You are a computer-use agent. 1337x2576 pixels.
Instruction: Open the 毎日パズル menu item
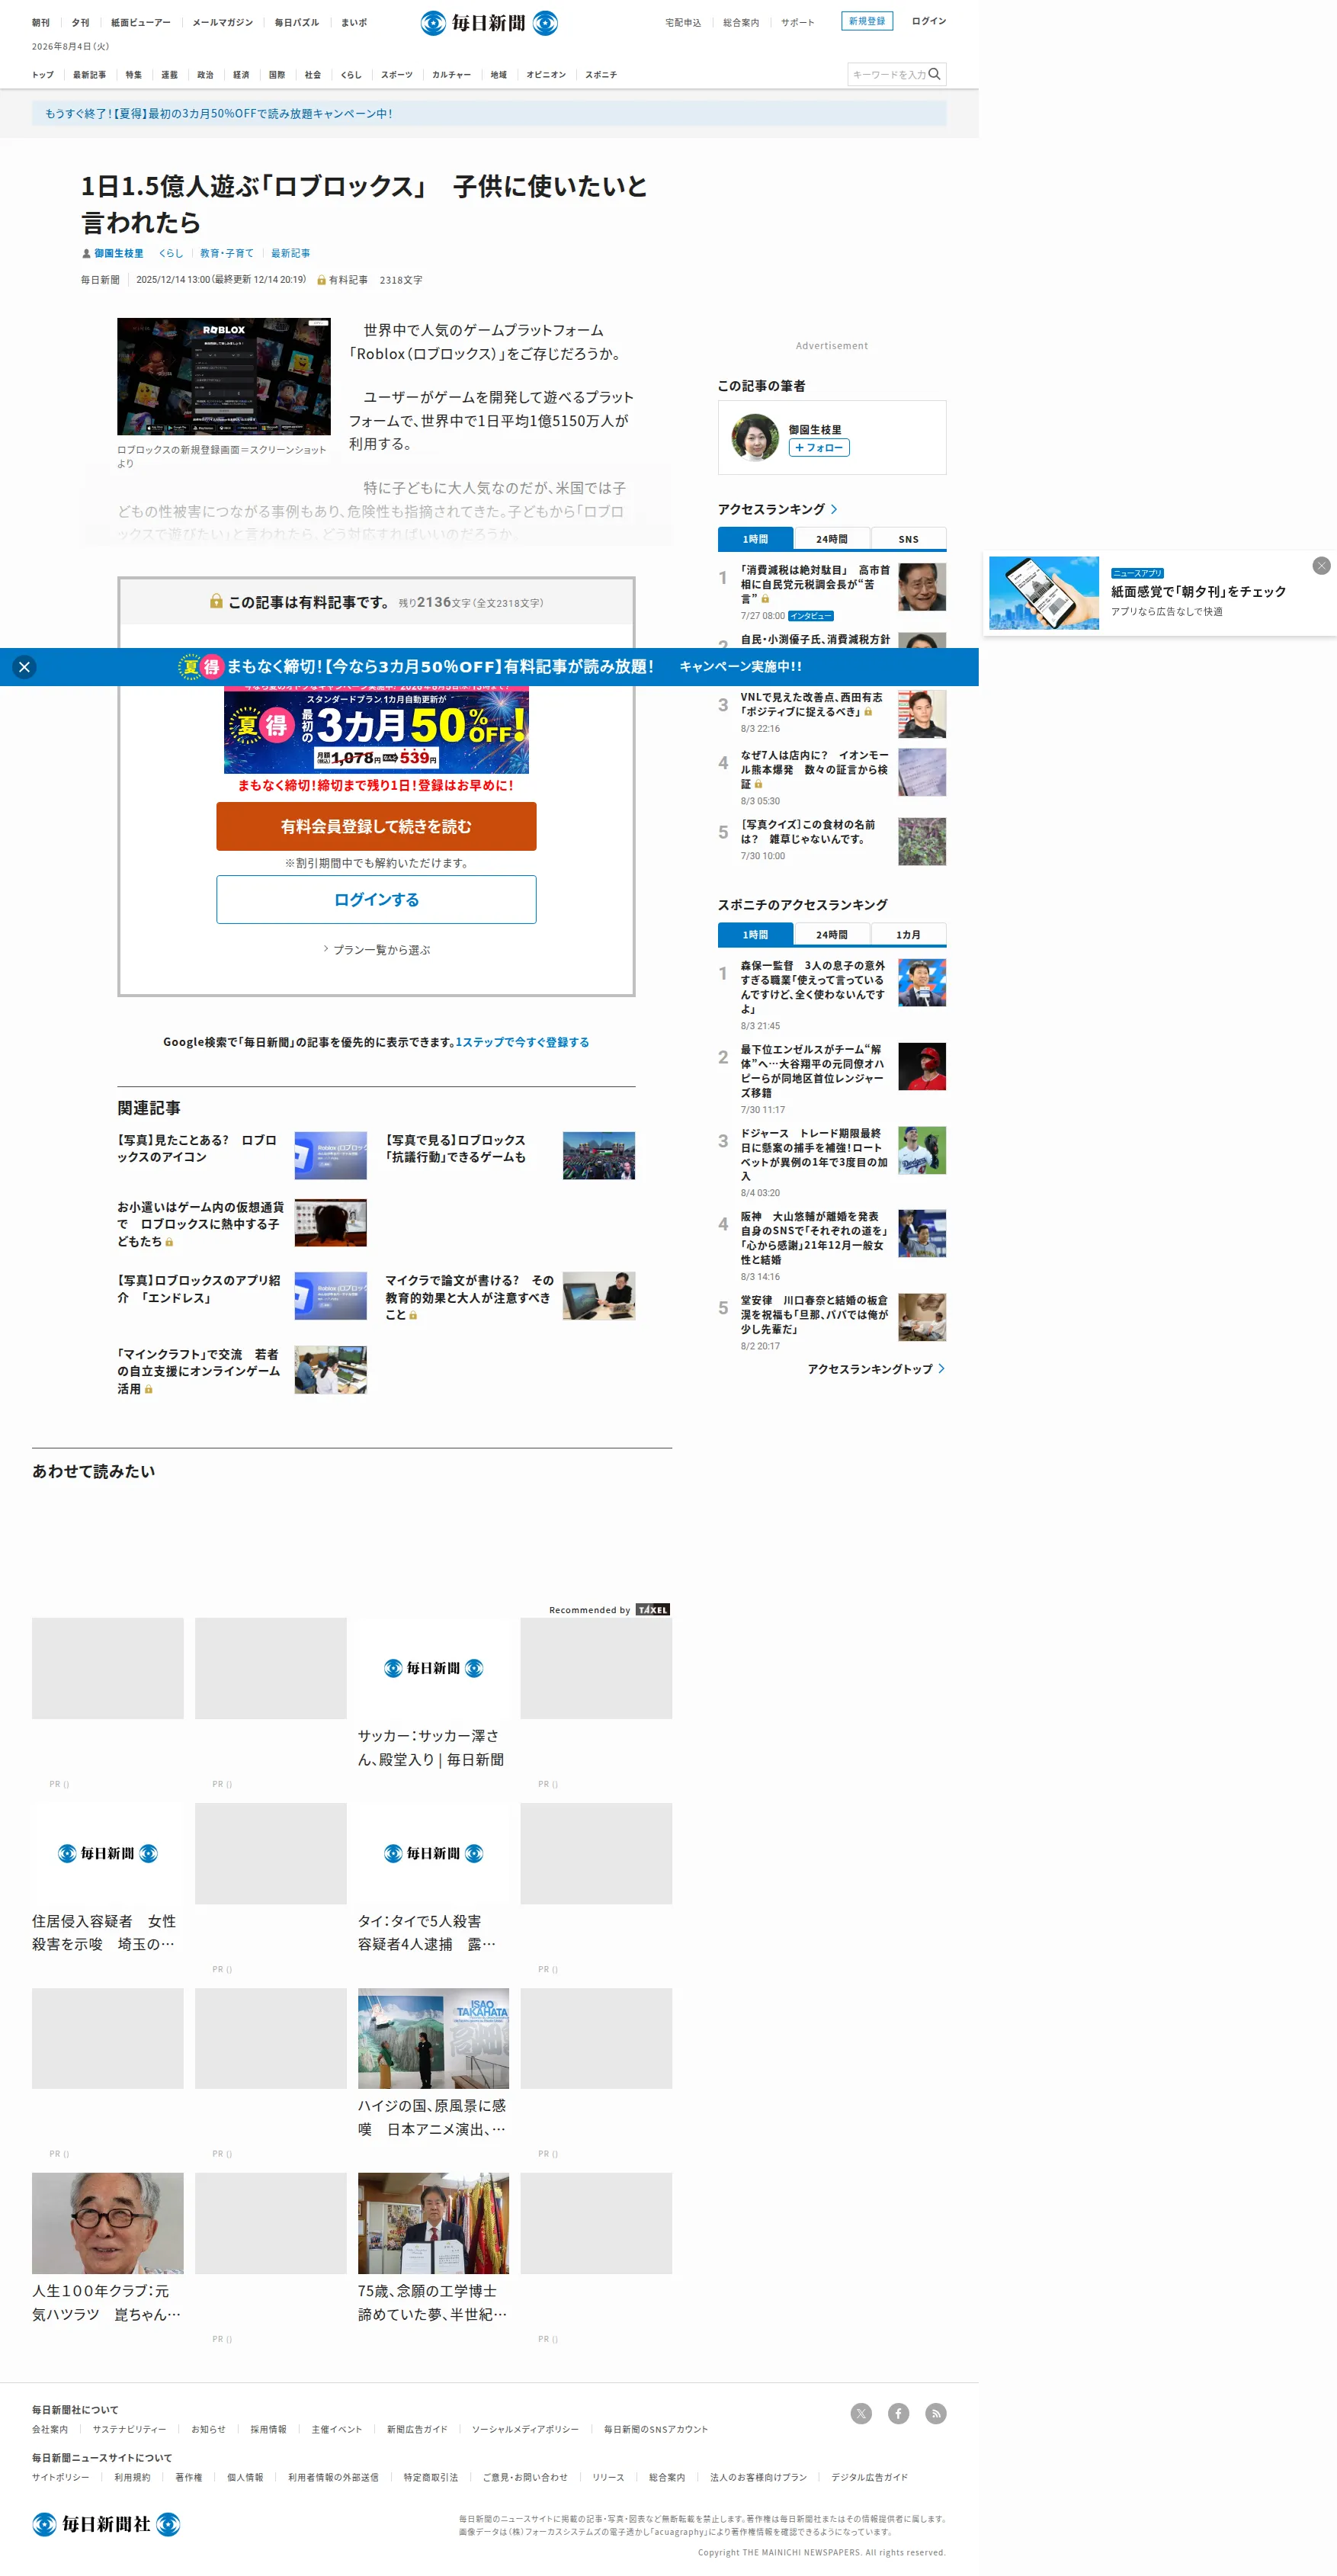[297, 22]
